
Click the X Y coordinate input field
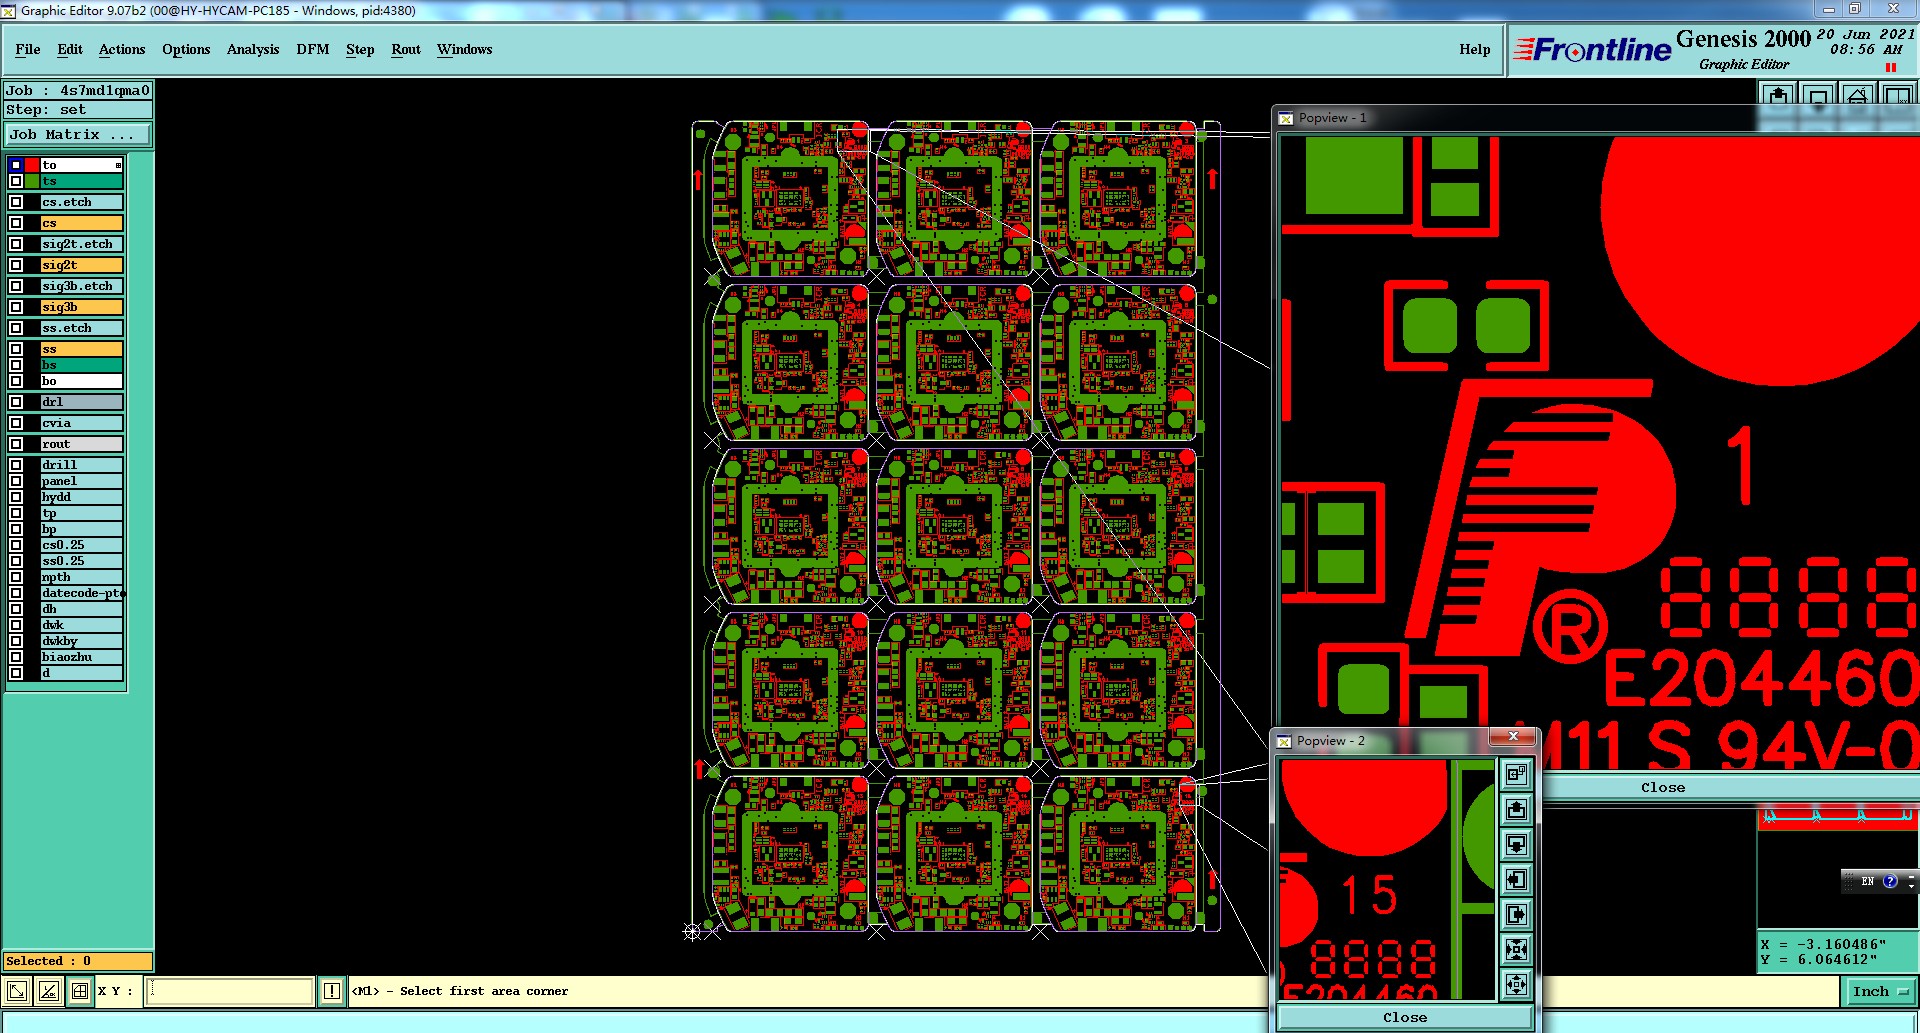230,991
